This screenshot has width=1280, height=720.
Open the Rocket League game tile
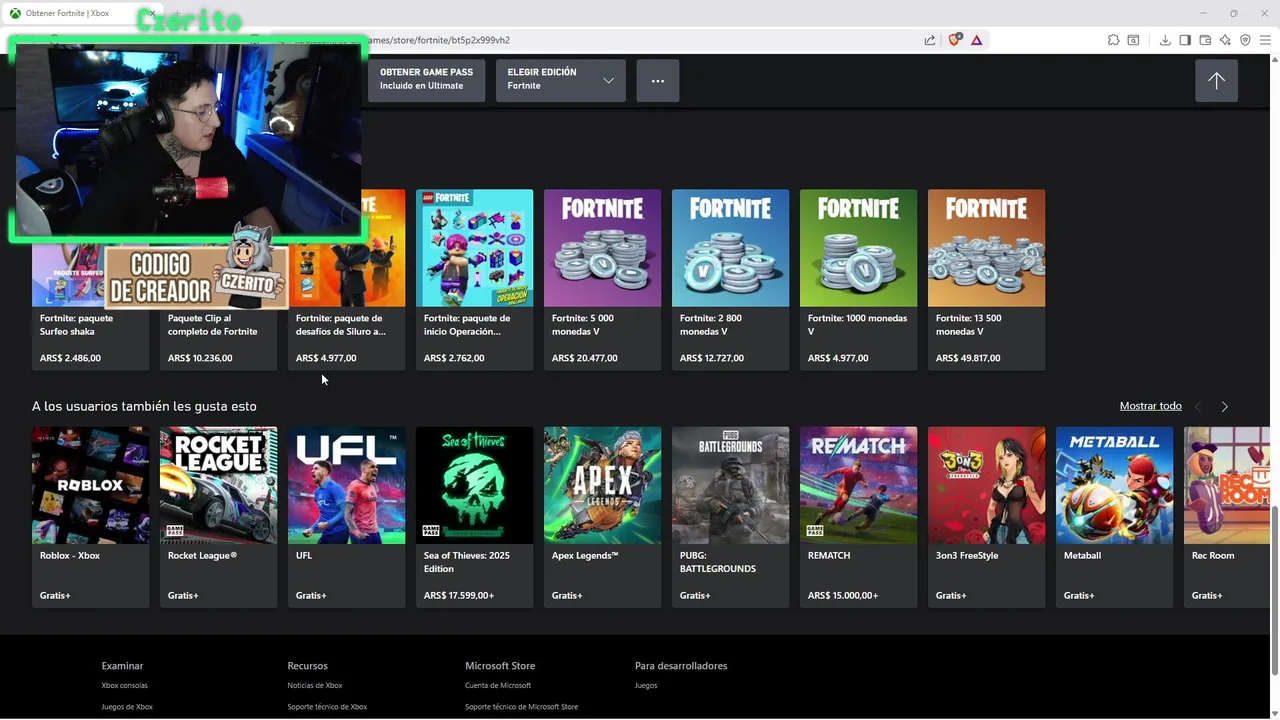(x=218, y=517)
